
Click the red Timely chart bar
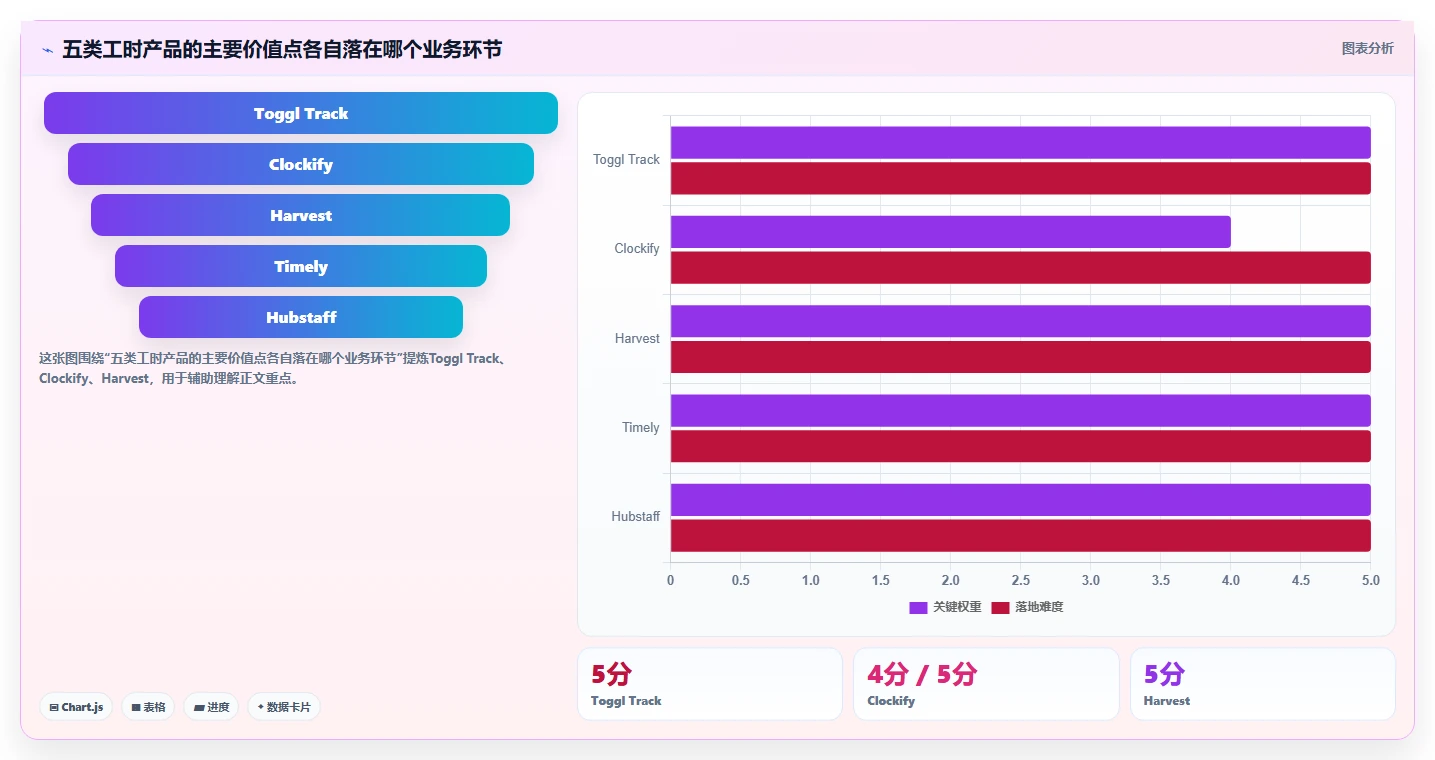1020,446
